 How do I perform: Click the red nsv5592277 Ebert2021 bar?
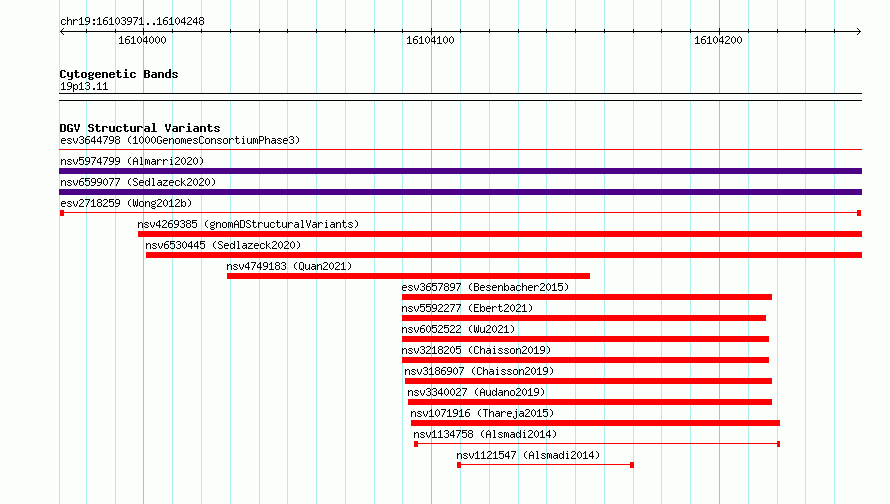[584, 318]
